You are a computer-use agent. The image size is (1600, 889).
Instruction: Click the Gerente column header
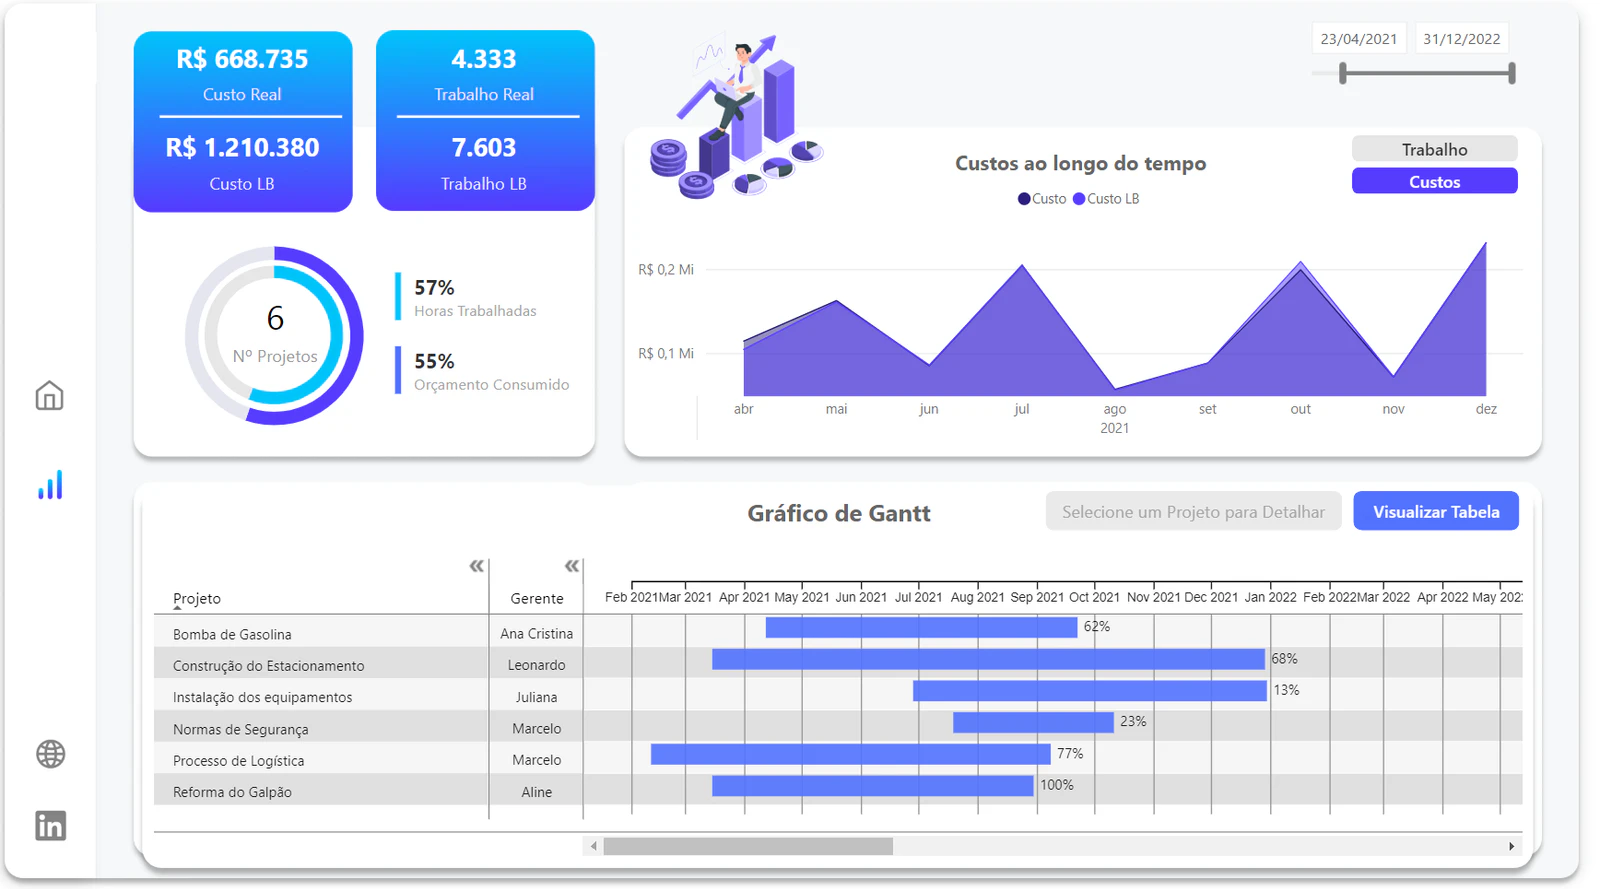(x=537, y=598)
